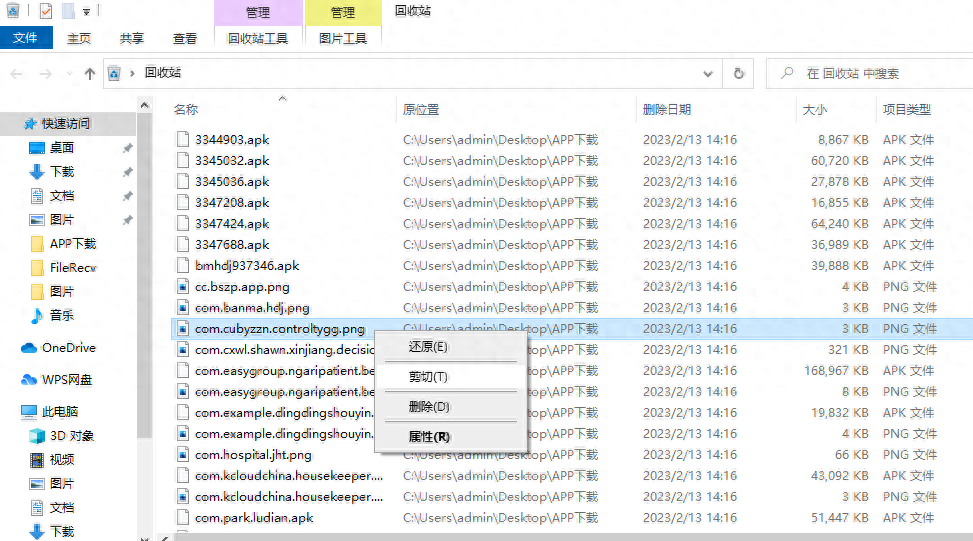Choose 还原(E) in the context menu
973x541 pixels.
click(451, 347)
